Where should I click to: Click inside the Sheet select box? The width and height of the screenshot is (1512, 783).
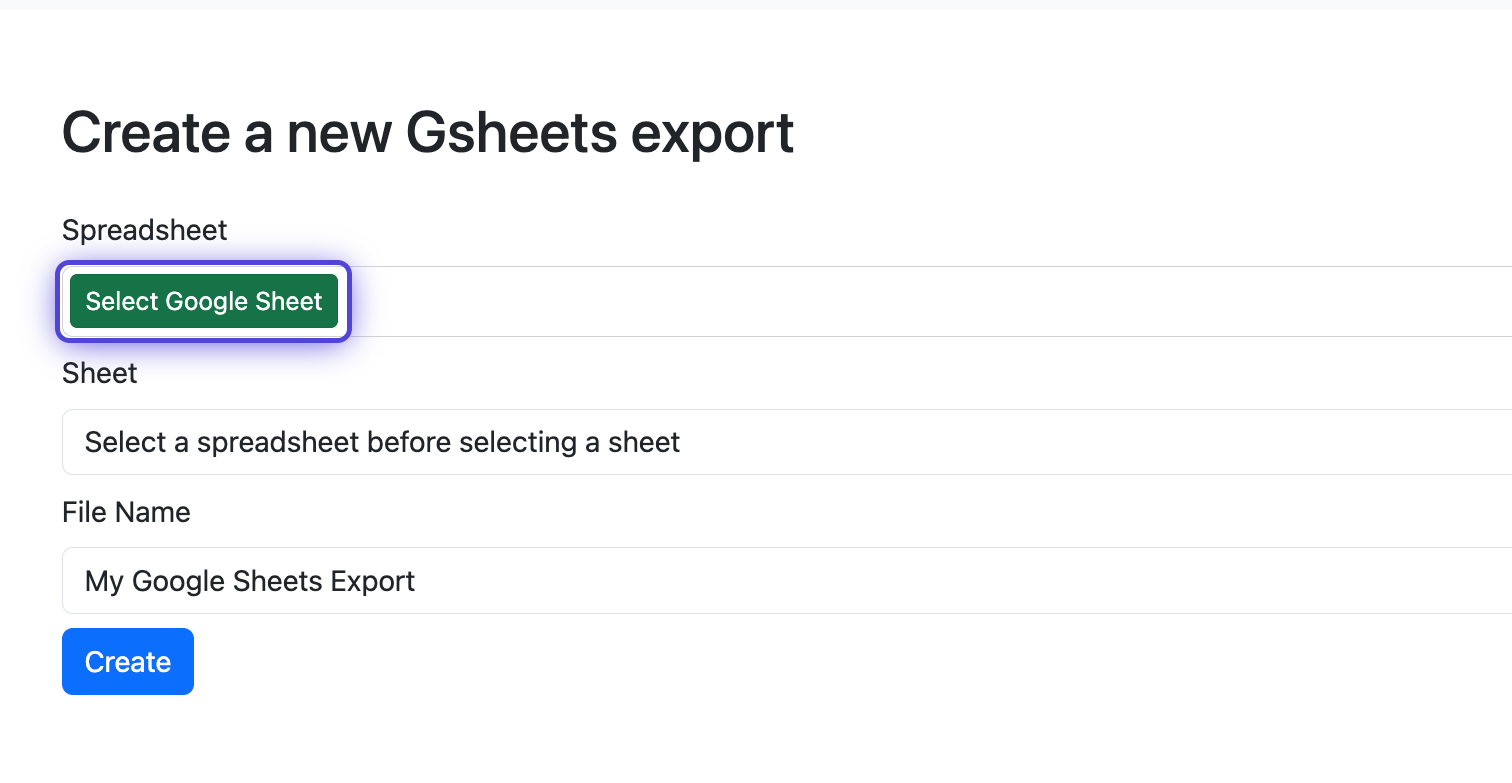(787, 442)
